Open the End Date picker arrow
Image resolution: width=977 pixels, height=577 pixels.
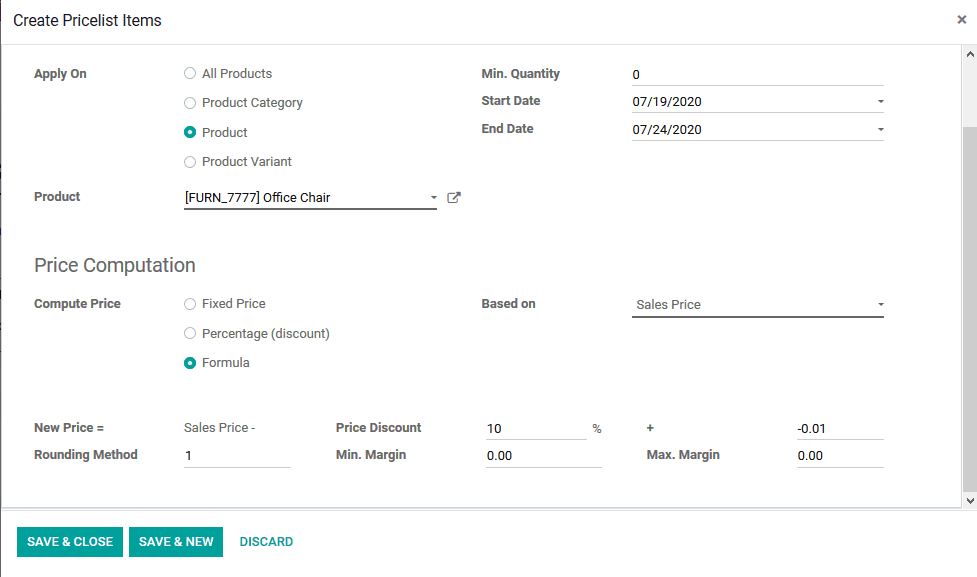coord(880,130)
